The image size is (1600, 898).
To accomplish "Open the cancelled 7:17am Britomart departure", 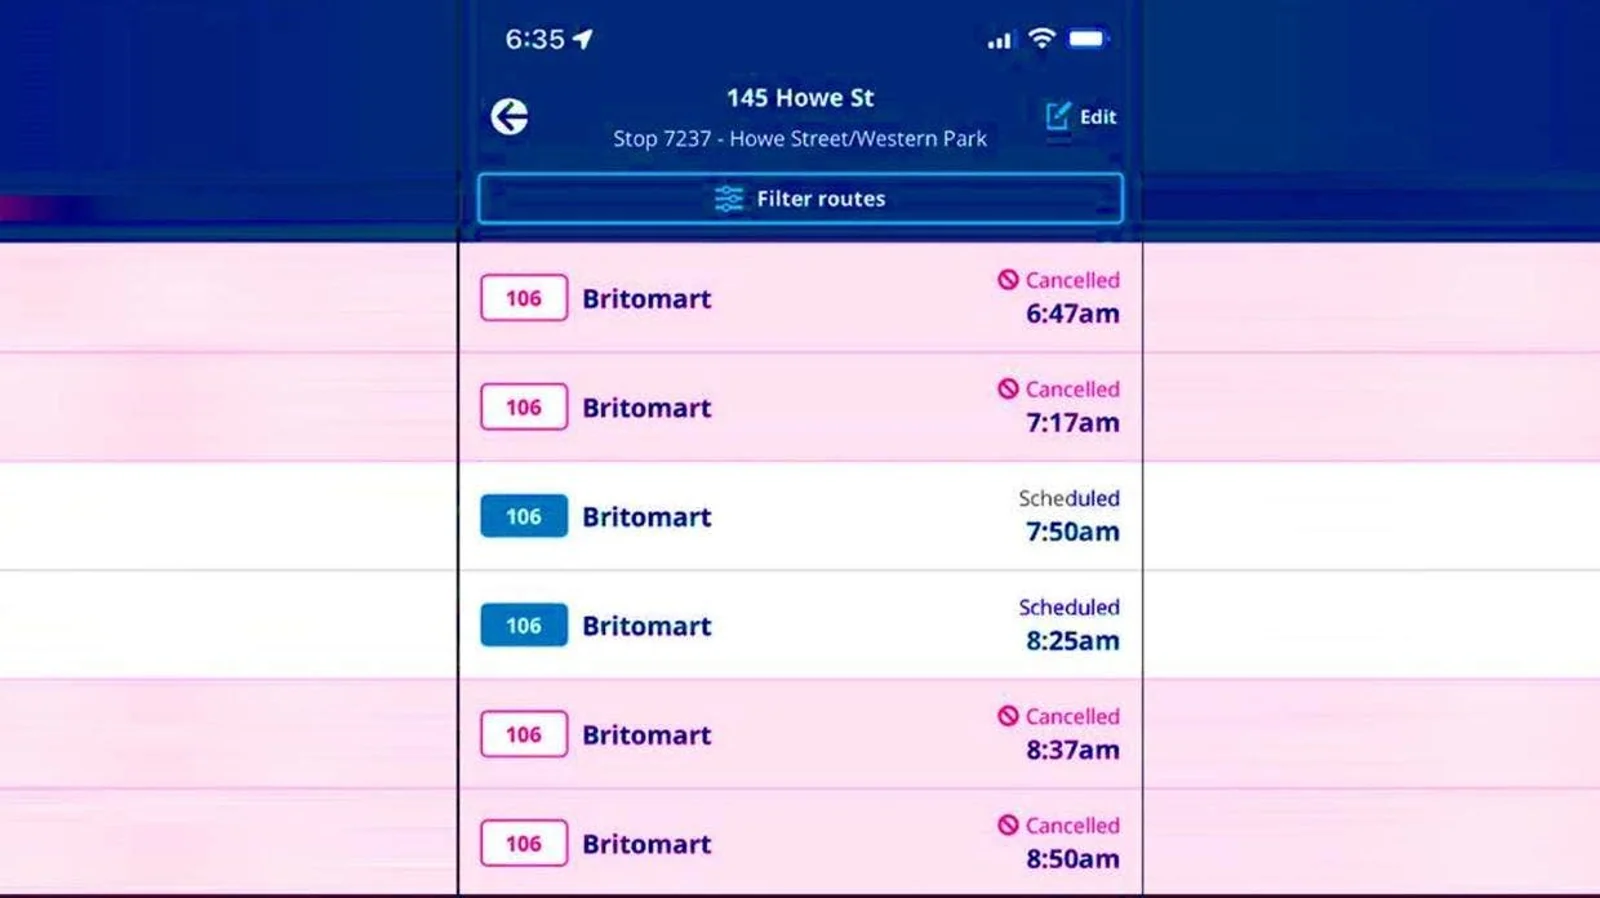I will click(x=800, y=407).
